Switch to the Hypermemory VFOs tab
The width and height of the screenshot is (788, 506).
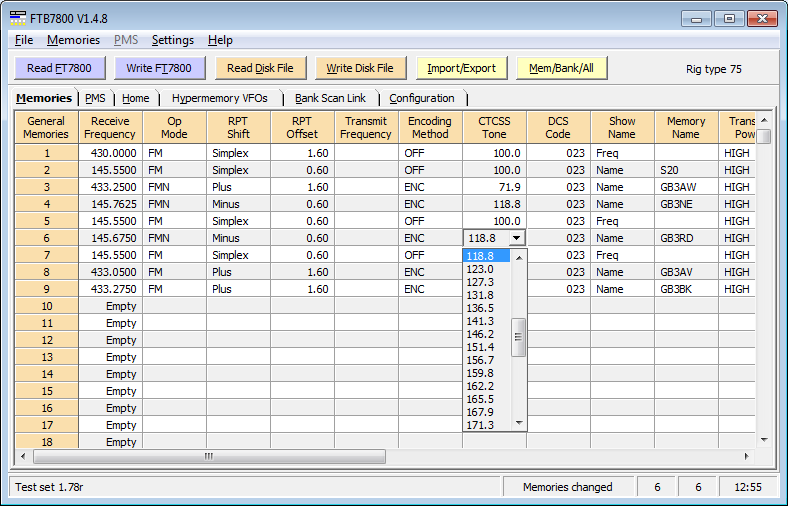click(221, 98)
